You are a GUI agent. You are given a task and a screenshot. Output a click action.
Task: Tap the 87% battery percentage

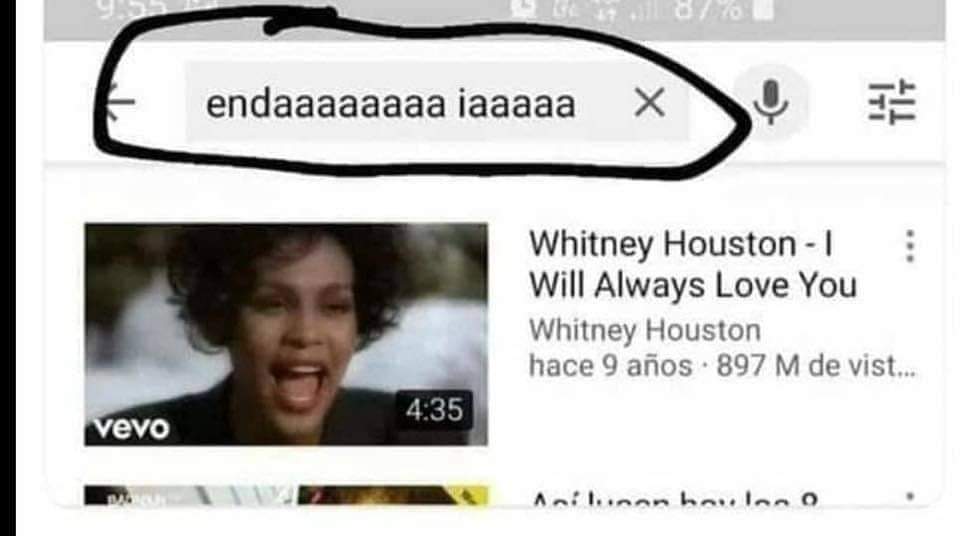[x=710, y=10]
